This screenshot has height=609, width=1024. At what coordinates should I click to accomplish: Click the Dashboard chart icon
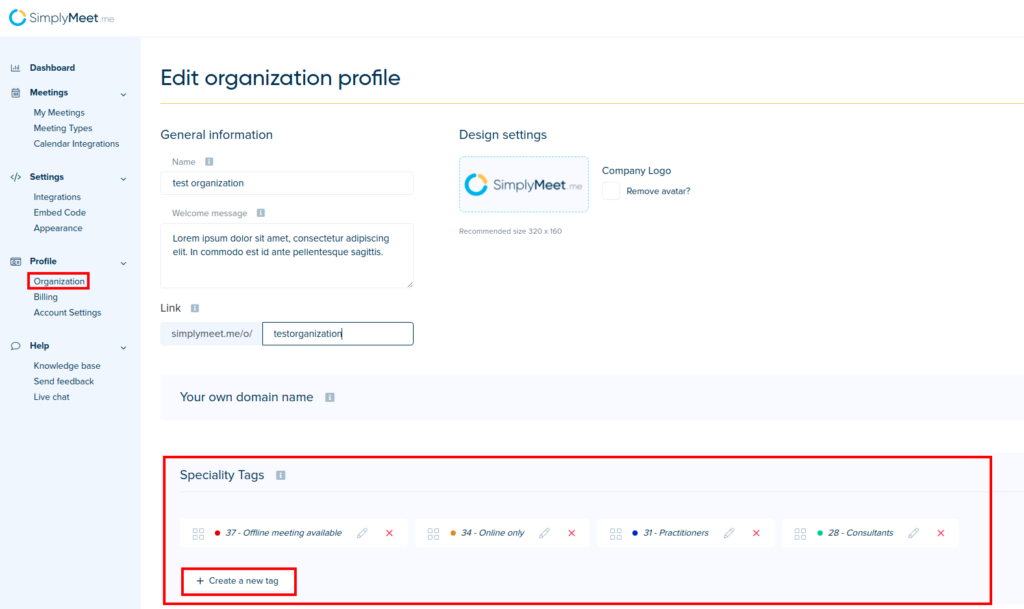(x=15, y=68)
